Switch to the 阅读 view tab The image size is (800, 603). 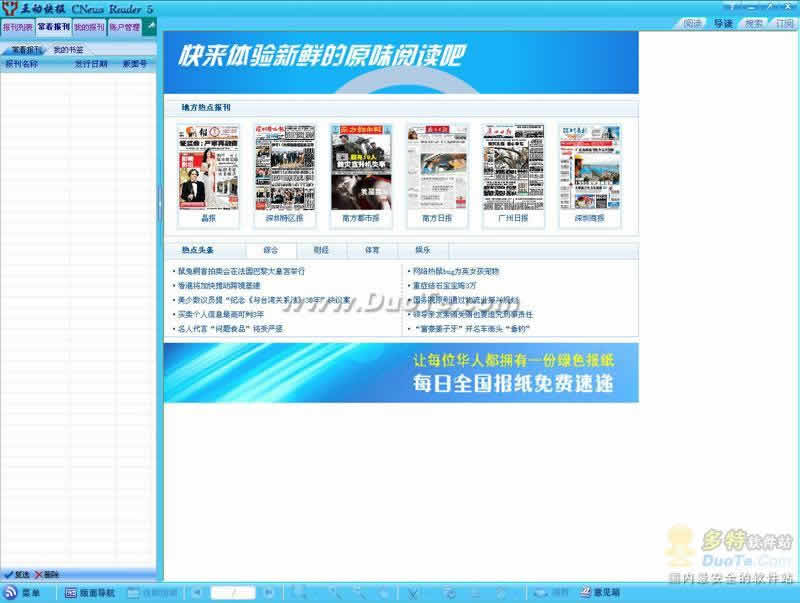(x=692, y=23)
